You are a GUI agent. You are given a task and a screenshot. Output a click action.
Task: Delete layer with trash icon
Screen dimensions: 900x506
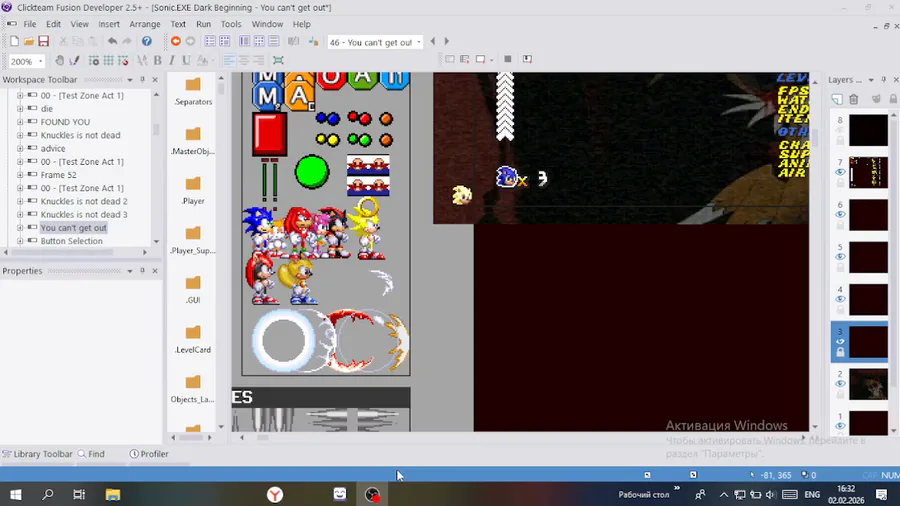854,99
